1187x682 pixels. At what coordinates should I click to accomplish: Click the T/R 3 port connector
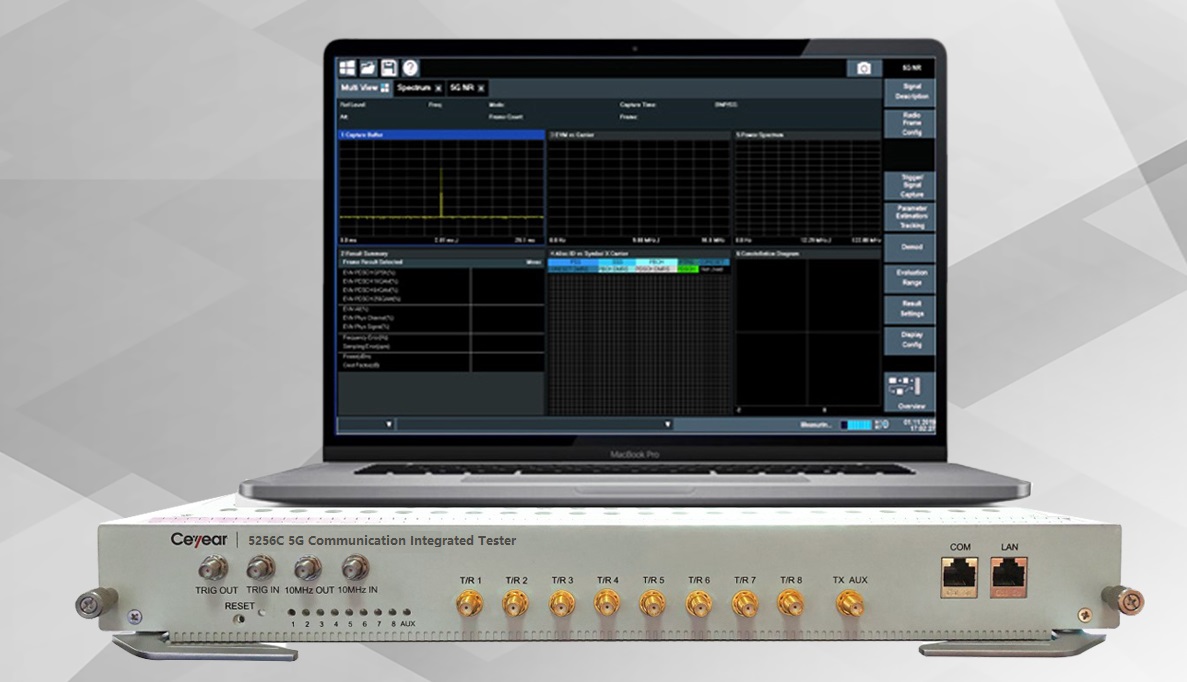(x=562, y=604)
